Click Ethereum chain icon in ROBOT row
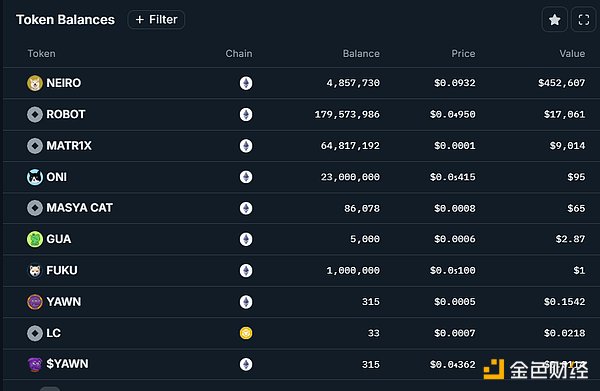The height and width of the screenshot is (391, 600). (x=246, y=114)
